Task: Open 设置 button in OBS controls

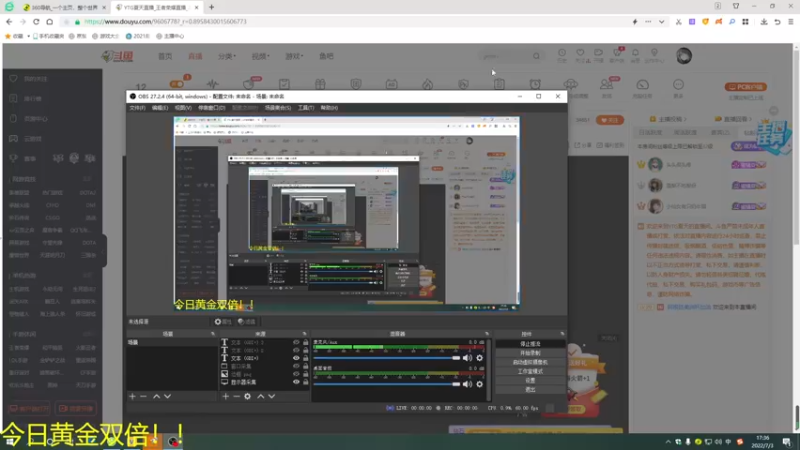Action: pos(530,381)
